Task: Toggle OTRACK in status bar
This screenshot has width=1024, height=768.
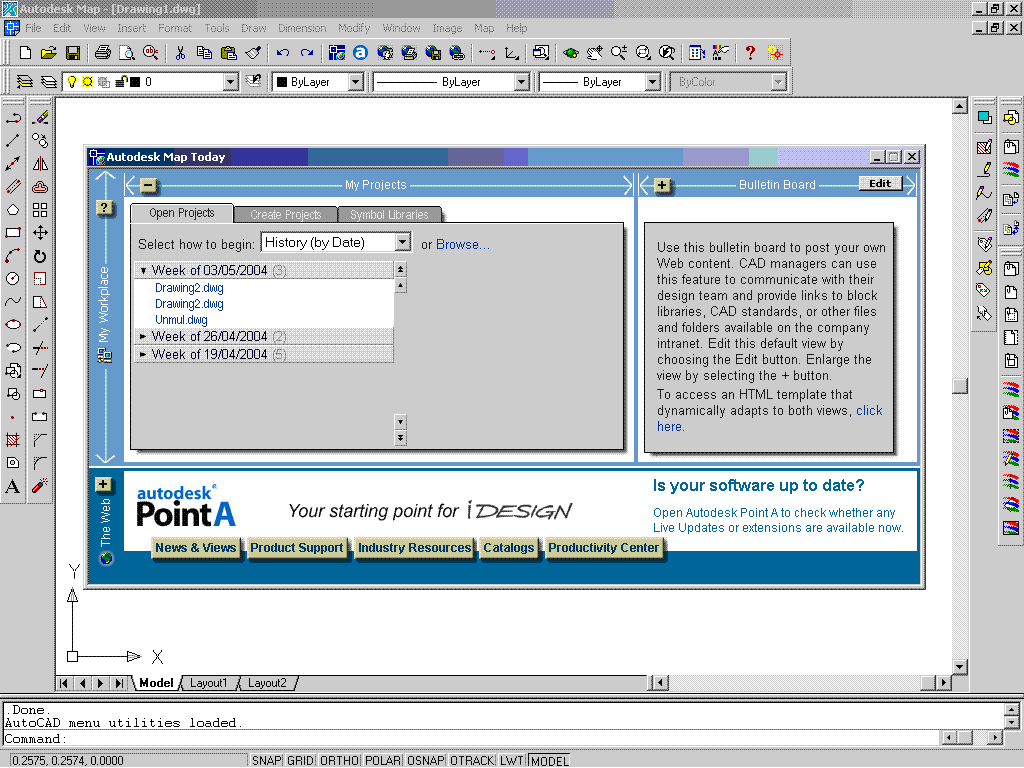Action: (472, 761)
